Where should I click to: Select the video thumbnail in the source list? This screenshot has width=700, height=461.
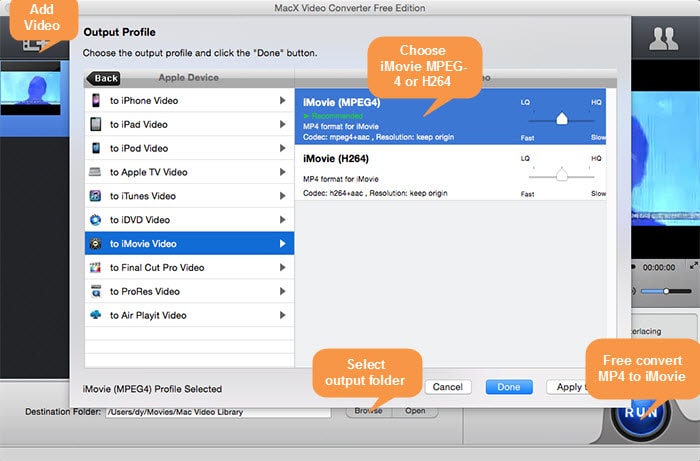coord(30,88)
